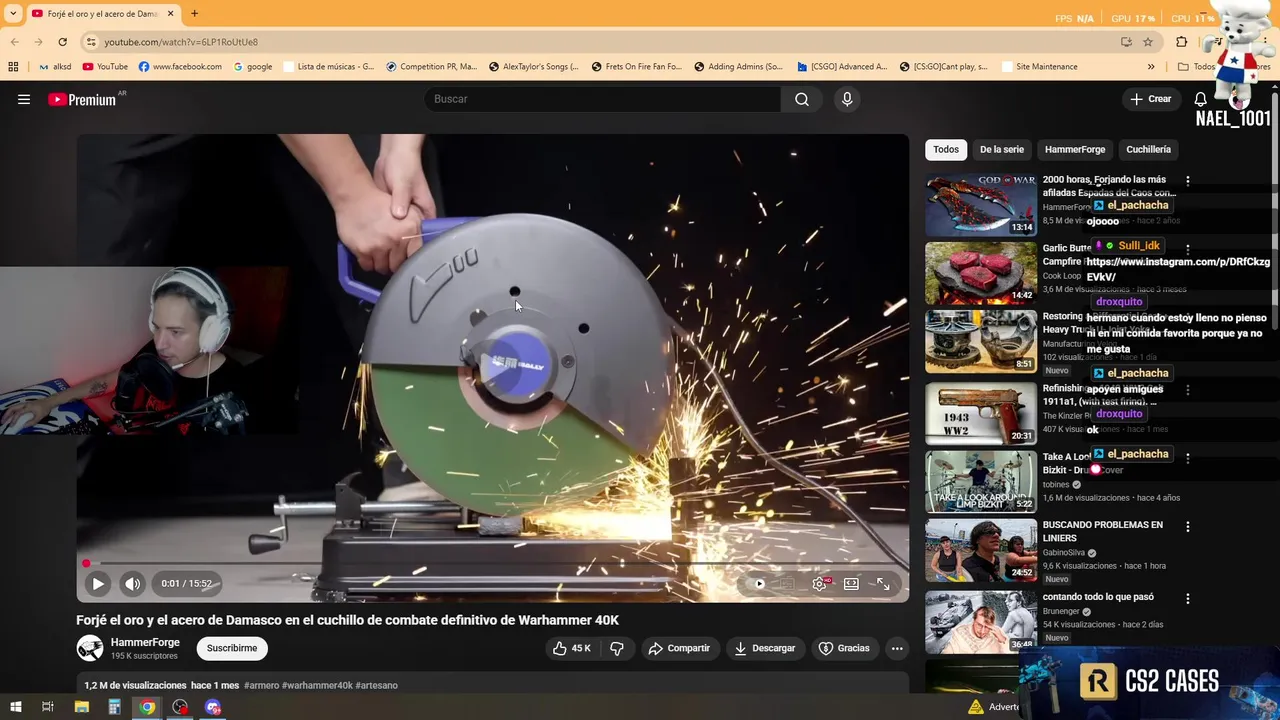Open the YouTube guide hamburger menu

(x=24, y=99)
